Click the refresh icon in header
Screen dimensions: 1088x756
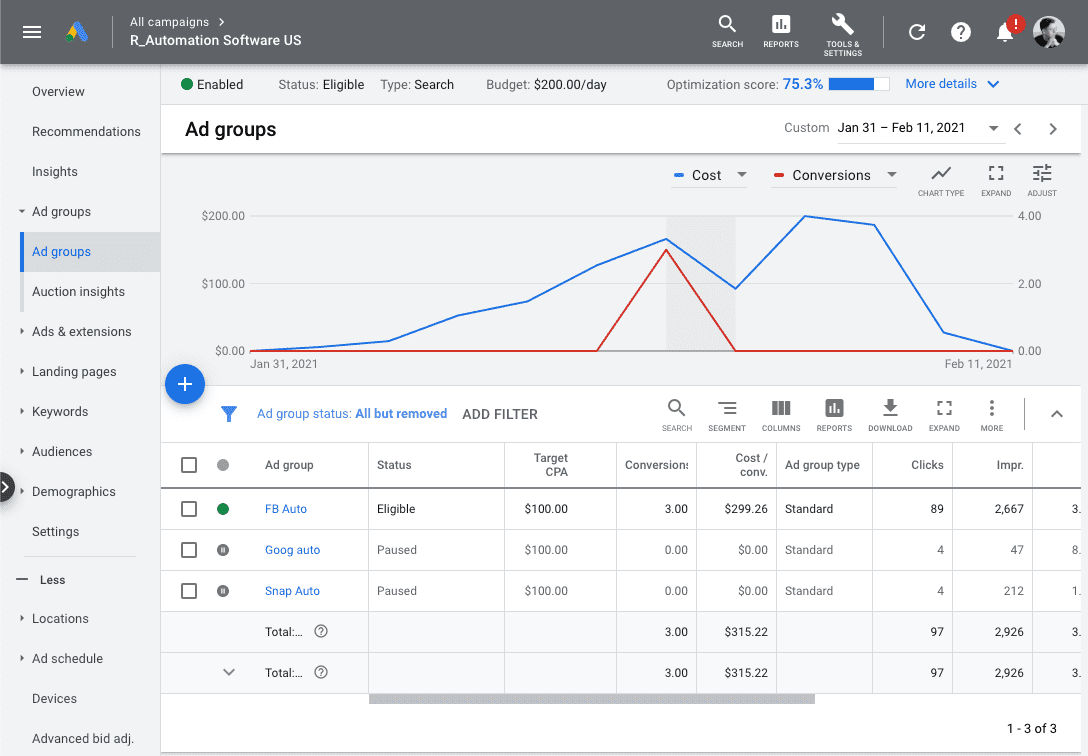coord(916,32)
